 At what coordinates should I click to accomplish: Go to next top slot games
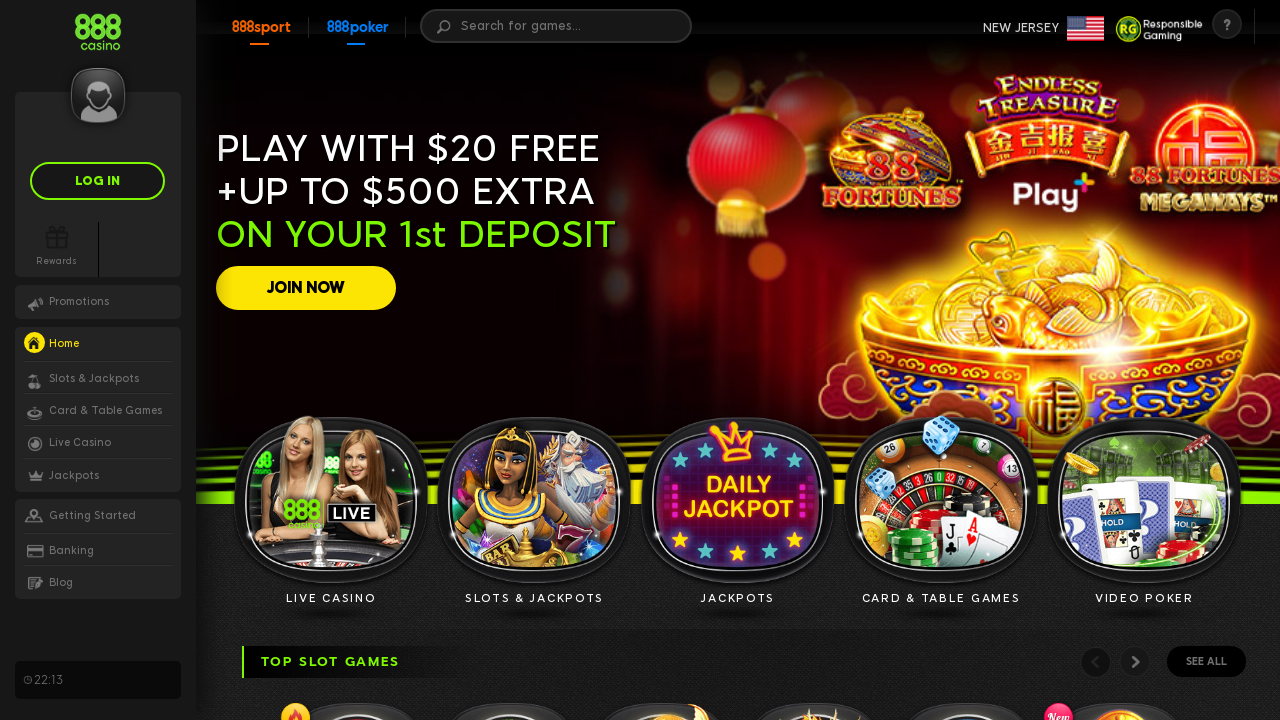1135,661
